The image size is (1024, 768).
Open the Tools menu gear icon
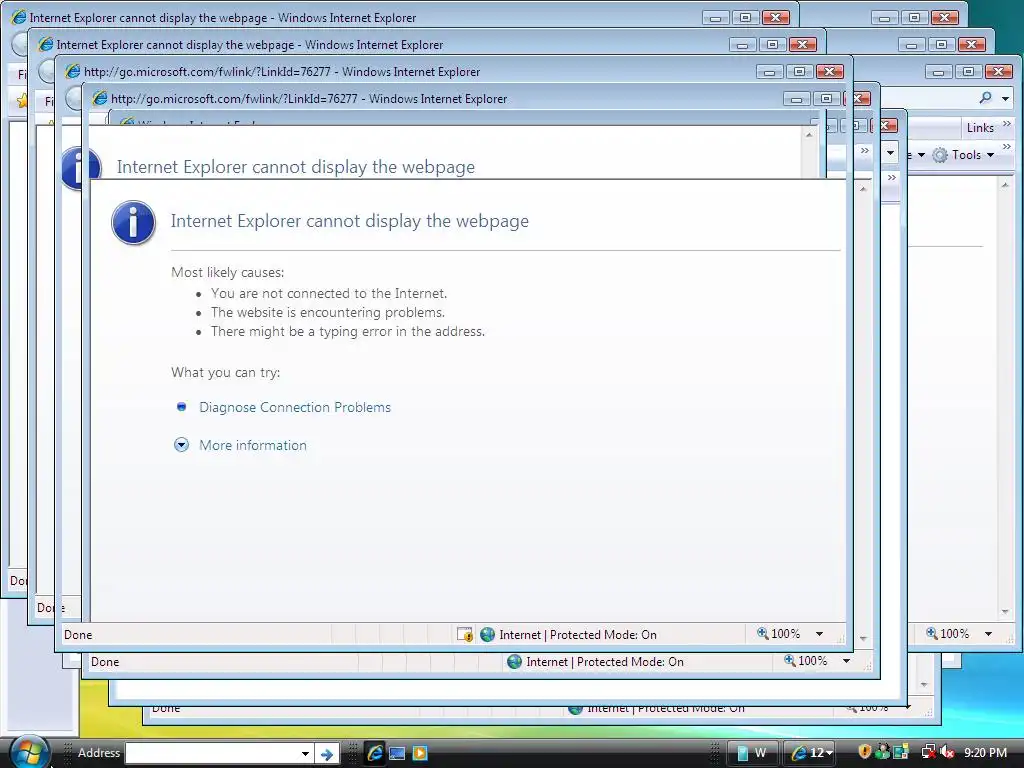pos(940,155)
